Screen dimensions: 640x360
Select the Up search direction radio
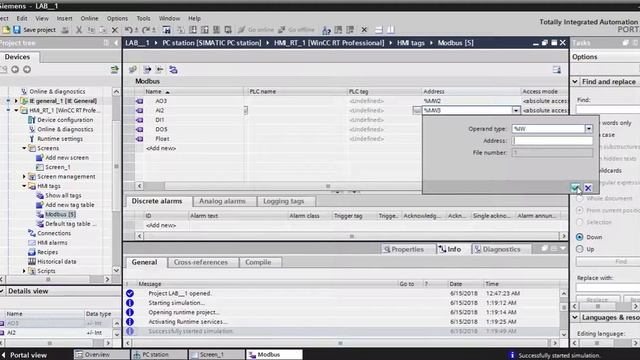[x=580, y=249]
